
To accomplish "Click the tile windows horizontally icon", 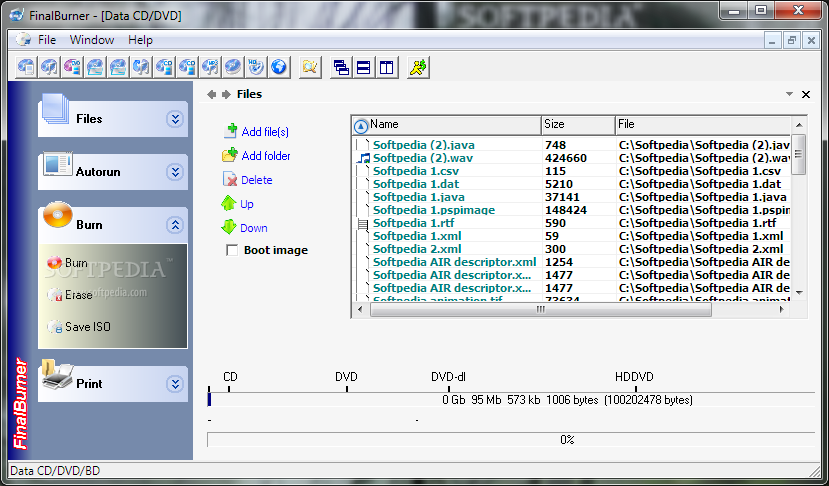I will (x=364, y=67).
